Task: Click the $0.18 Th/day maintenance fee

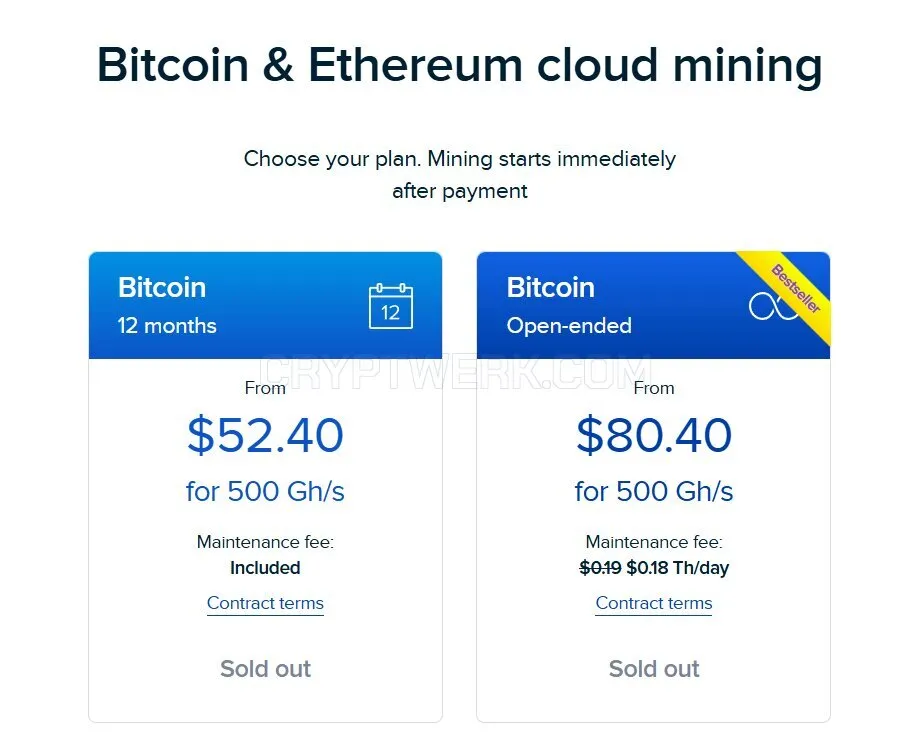Action: click(678, 568)
